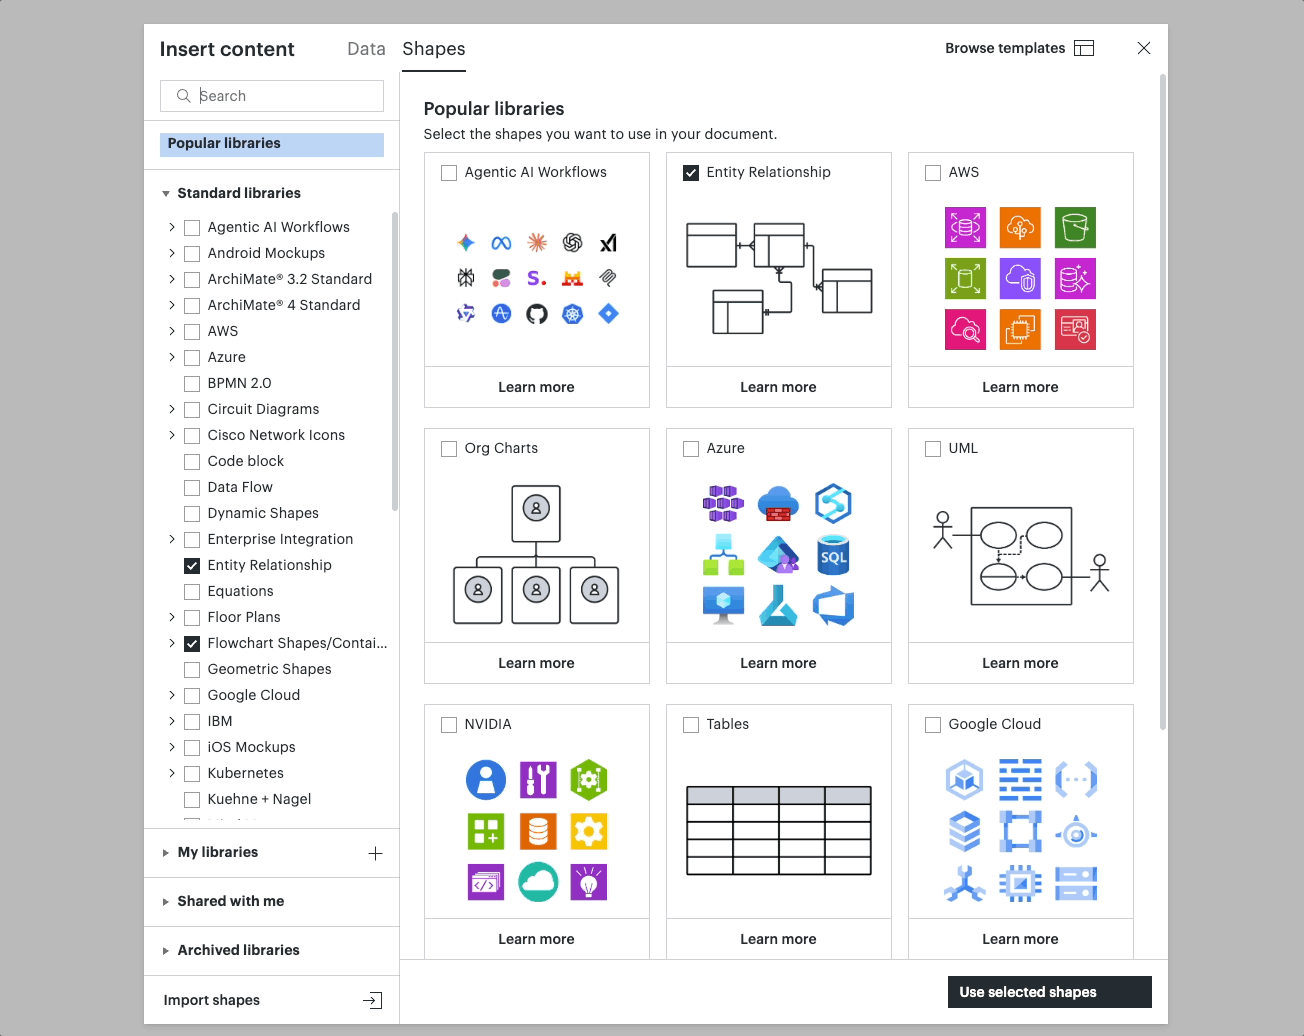Click the main panel vertical scrollbar
The width and height of the screenshot is (1304, 1036).
[1162, 402]
